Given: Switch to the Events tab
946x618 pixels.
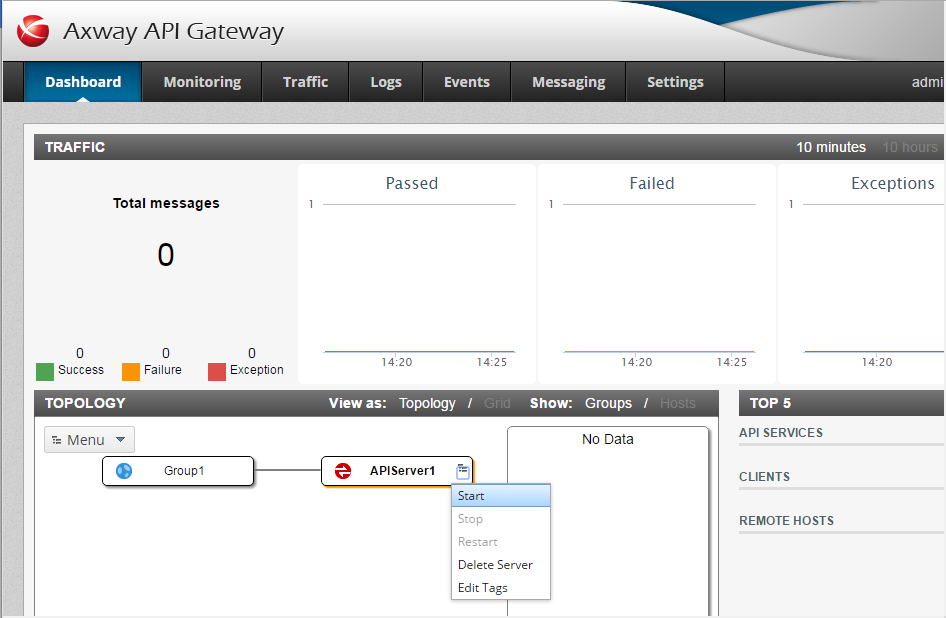Looking at the screenshot, I should 466,82.
